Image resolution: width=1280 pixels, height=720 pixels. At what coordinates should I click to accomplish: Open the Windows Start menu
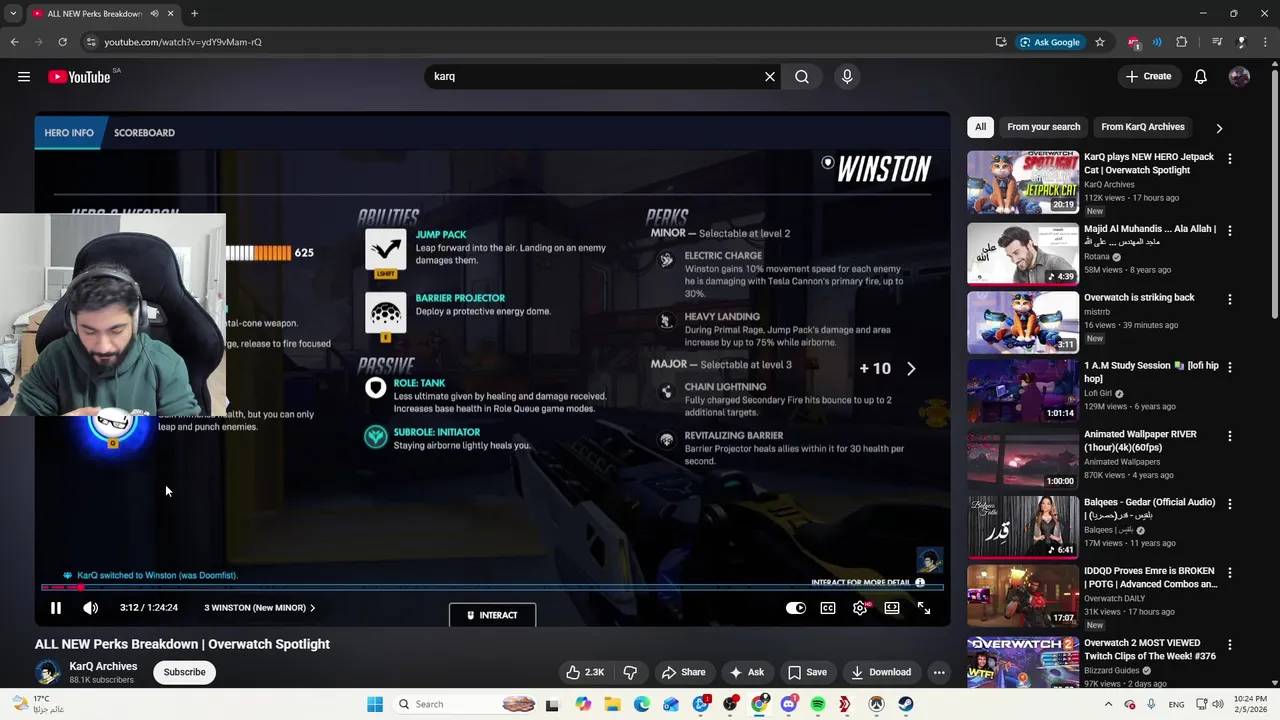pyautogui.click(x=375, y=704)
